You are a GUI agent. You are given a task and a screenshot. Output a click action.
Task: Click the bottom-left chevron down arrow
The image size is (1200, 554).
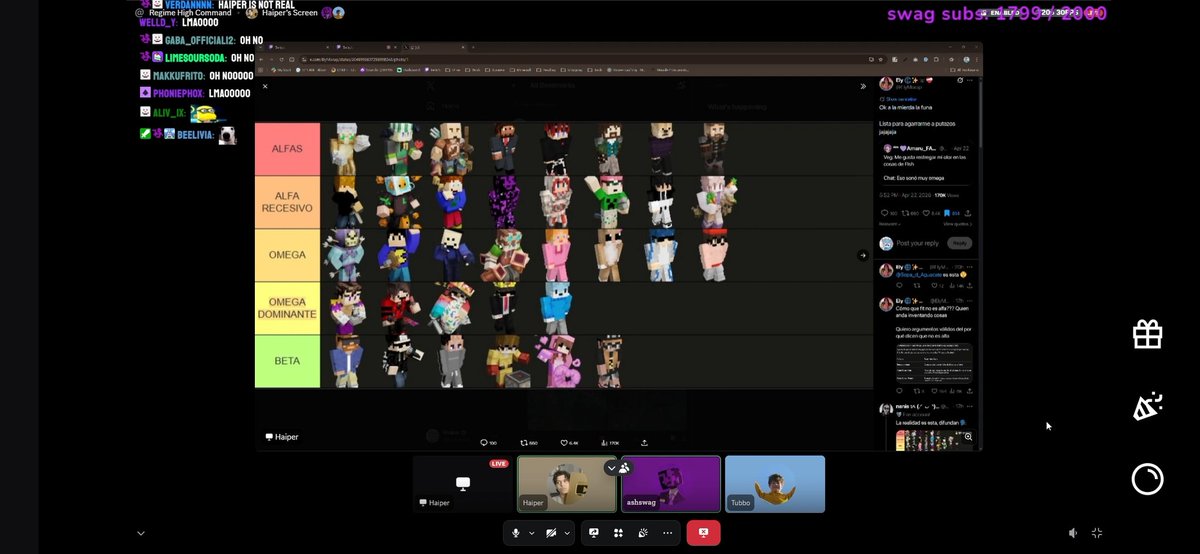tap(140, 533)
